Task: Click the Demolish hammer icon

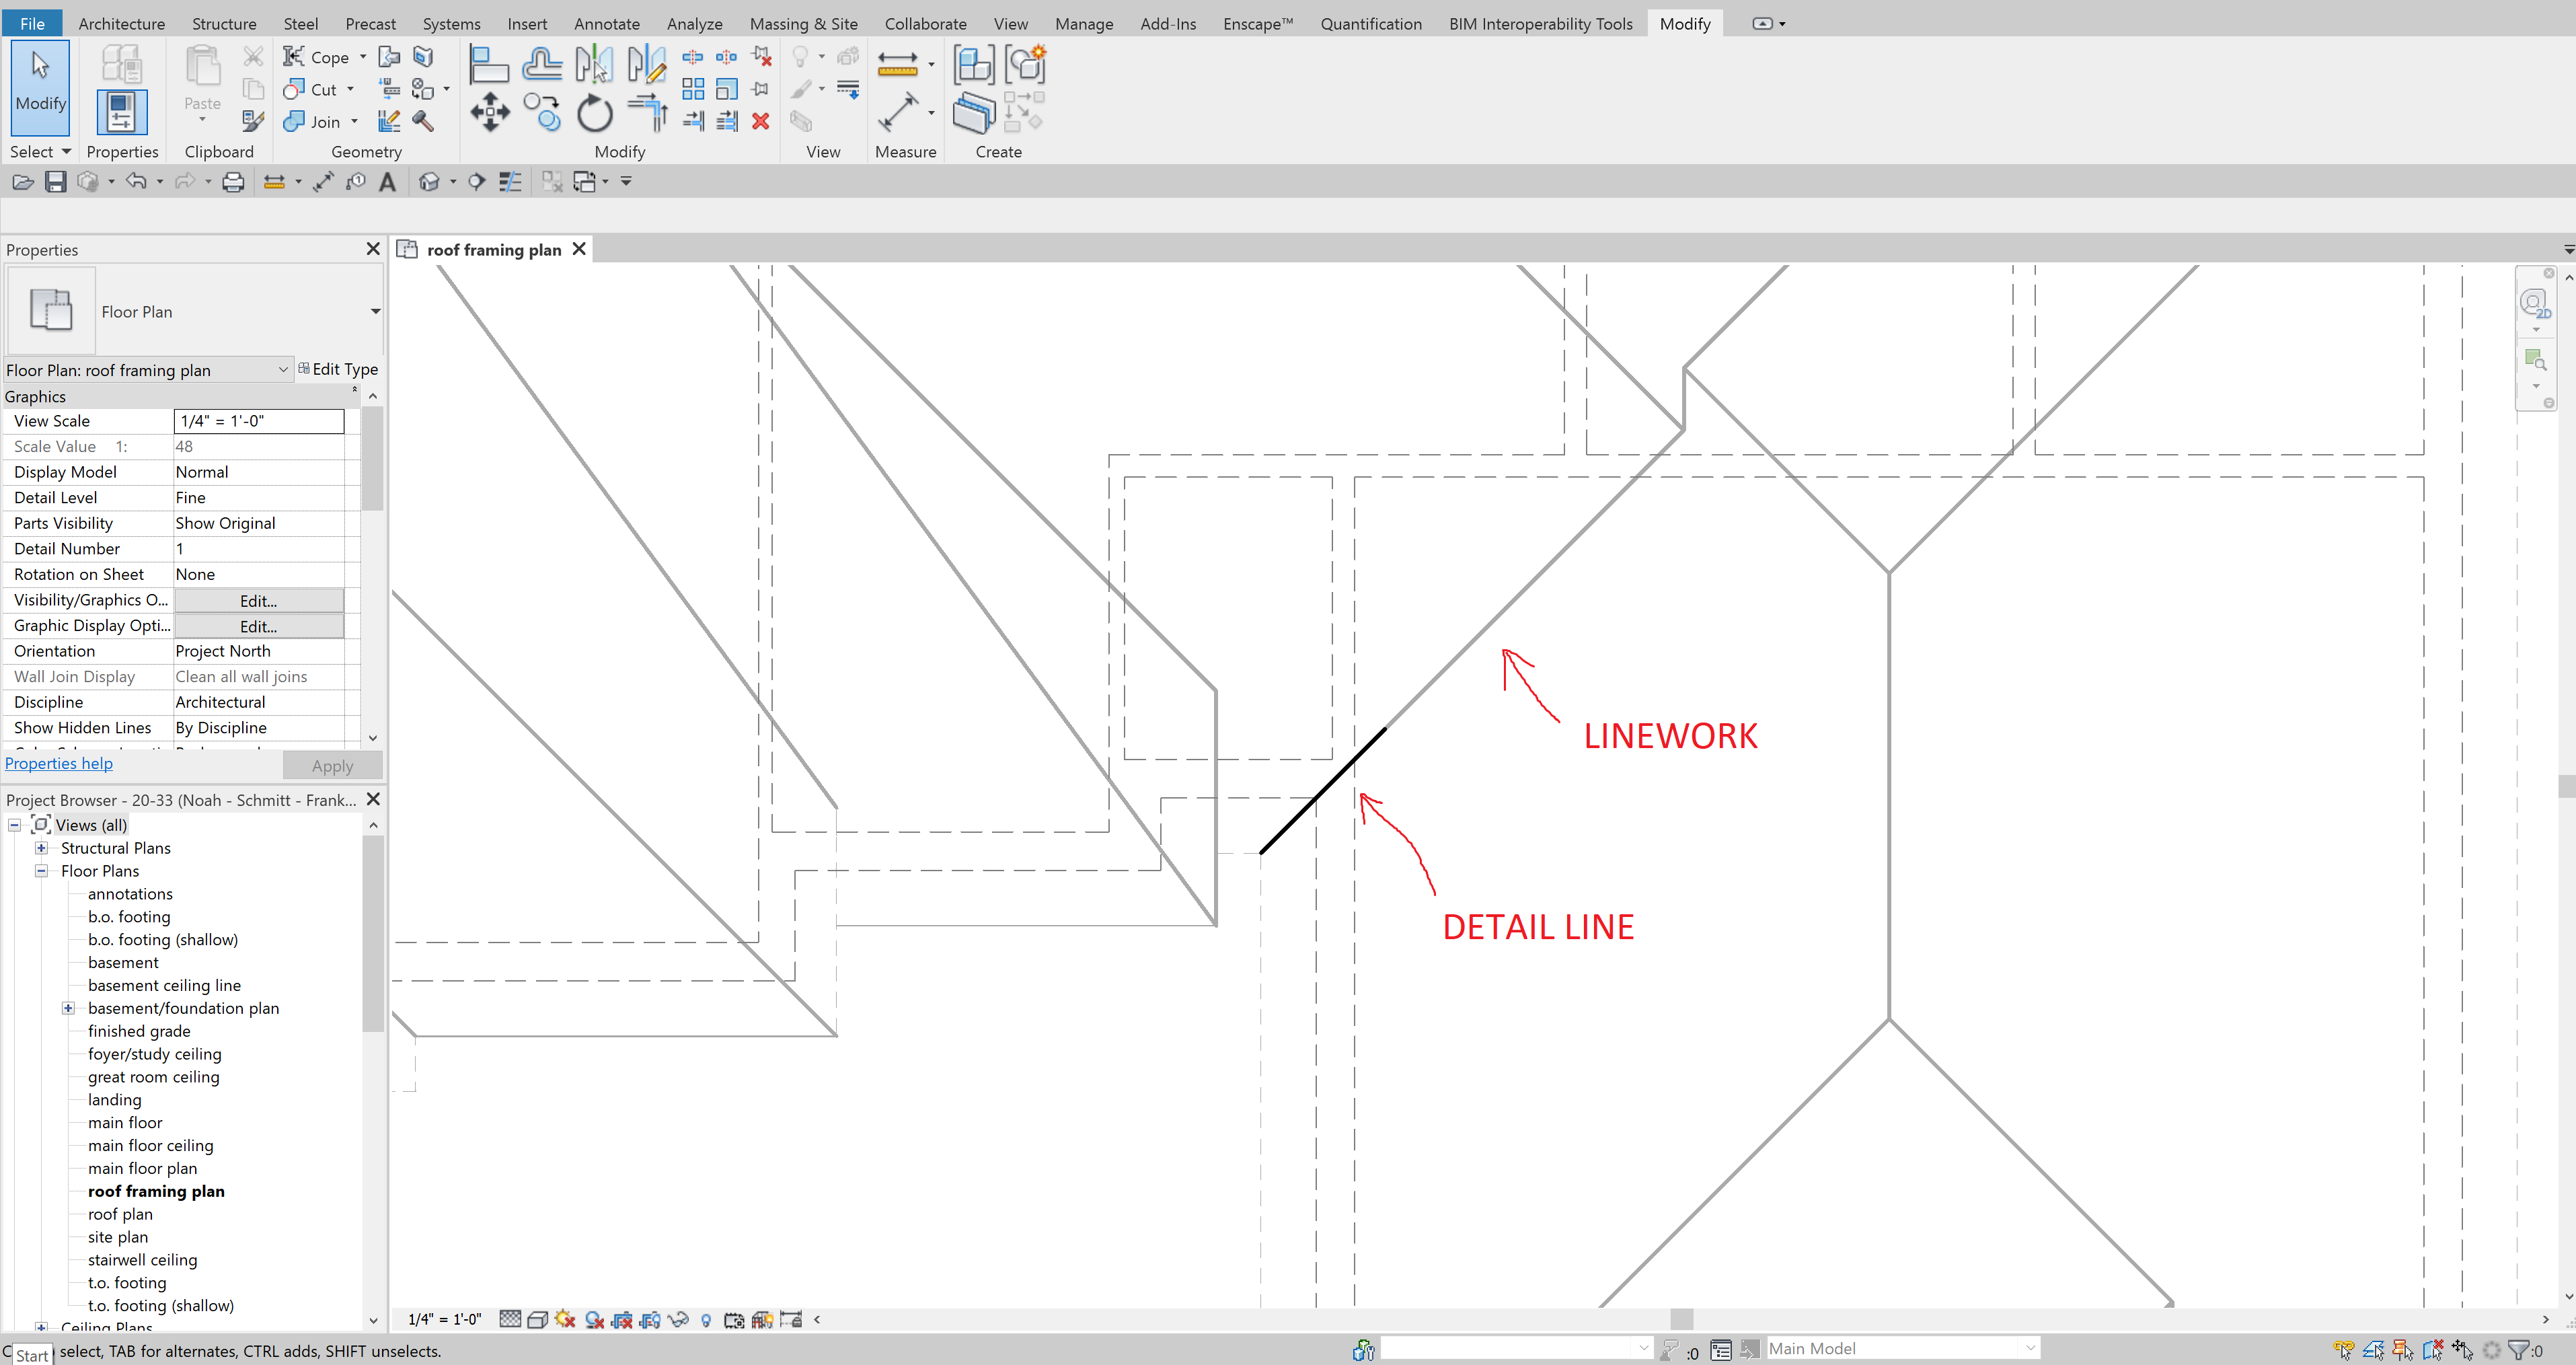Action: pyautogui.click(x=423, y=121)
